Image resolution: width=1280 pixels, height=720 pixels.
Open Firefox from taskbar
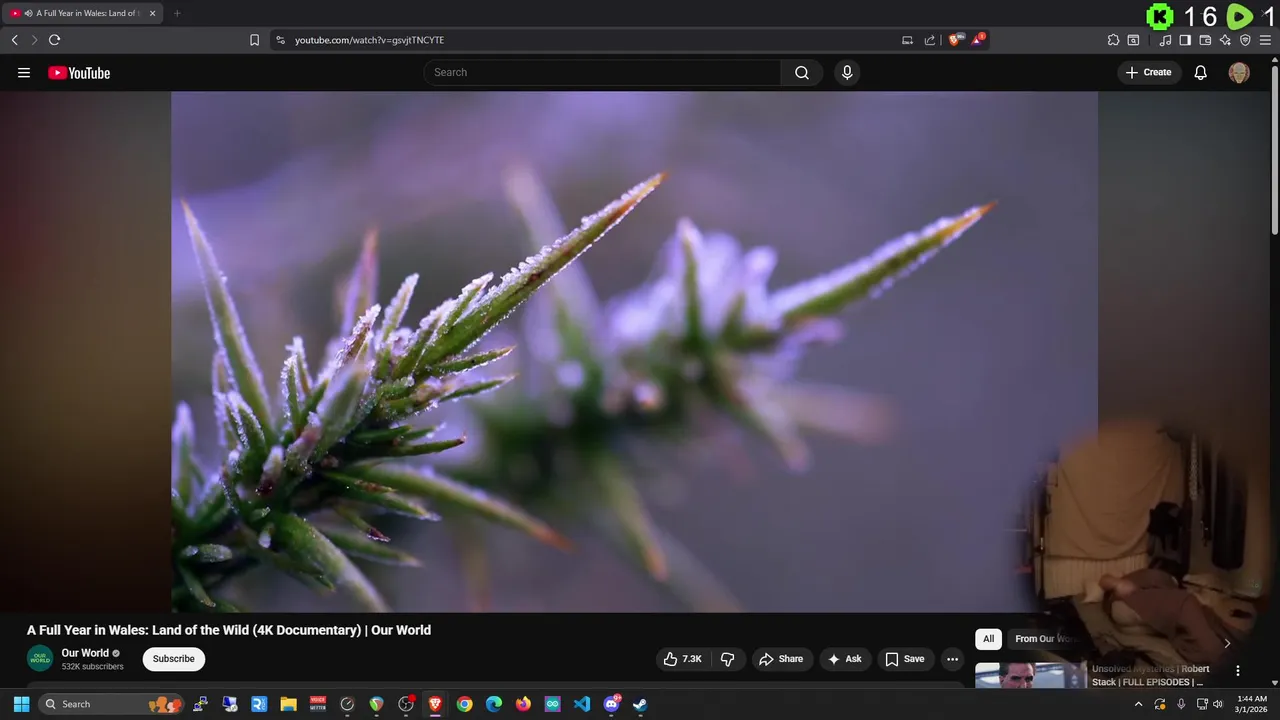pos(523,704)
